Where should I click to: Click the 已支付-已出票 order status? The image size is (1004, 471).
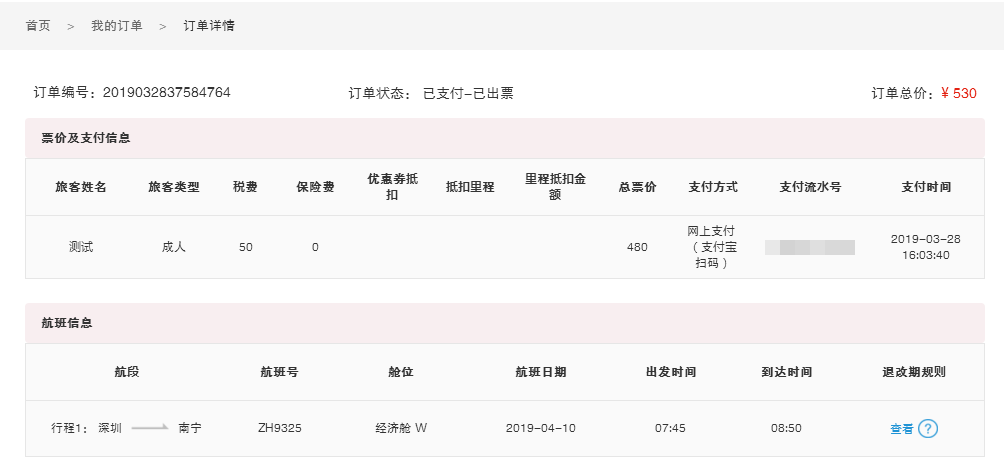tap(468, 93)
